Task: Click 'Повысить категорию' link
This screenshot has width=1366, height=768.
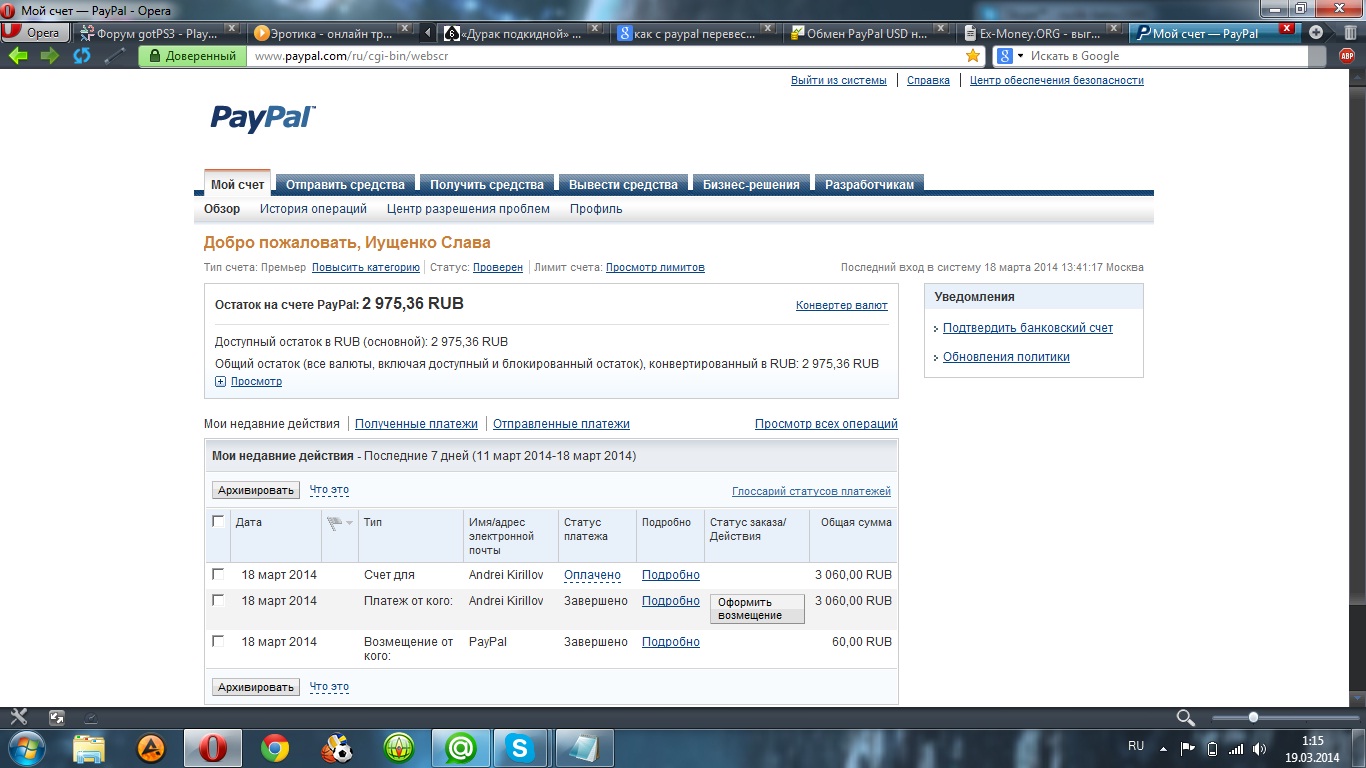Action: (366, 267)
